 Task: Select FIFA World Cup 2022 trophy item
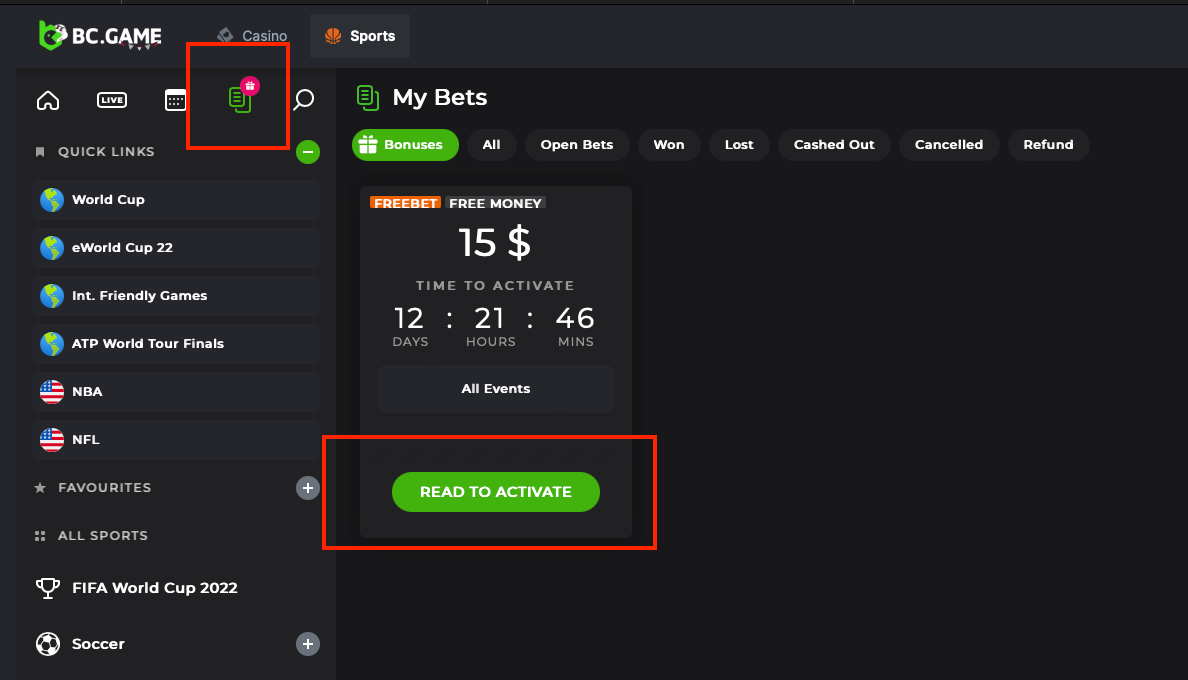(x=154, y=588)
